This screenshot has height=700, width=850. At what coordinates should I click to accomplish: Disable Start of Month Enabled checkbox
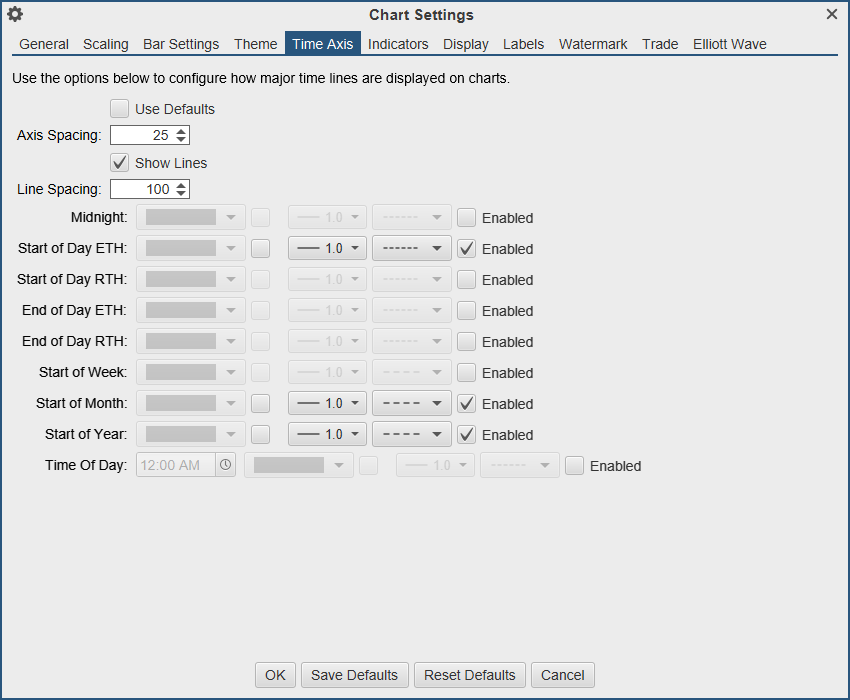[x=467, y=403]
